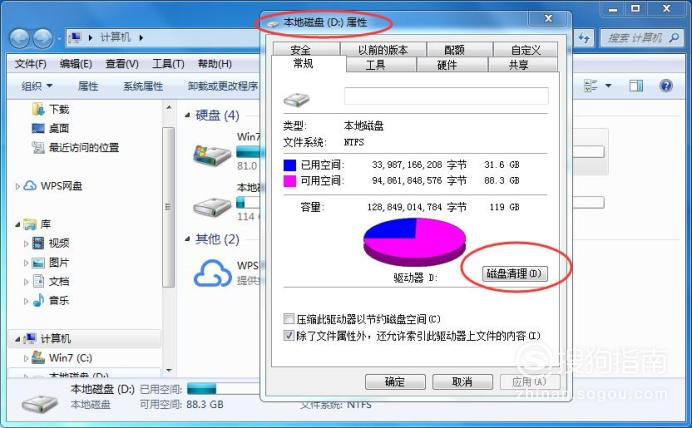Open the 查看(V) menu
The image size is (692, 428).
tap(122, 64)
